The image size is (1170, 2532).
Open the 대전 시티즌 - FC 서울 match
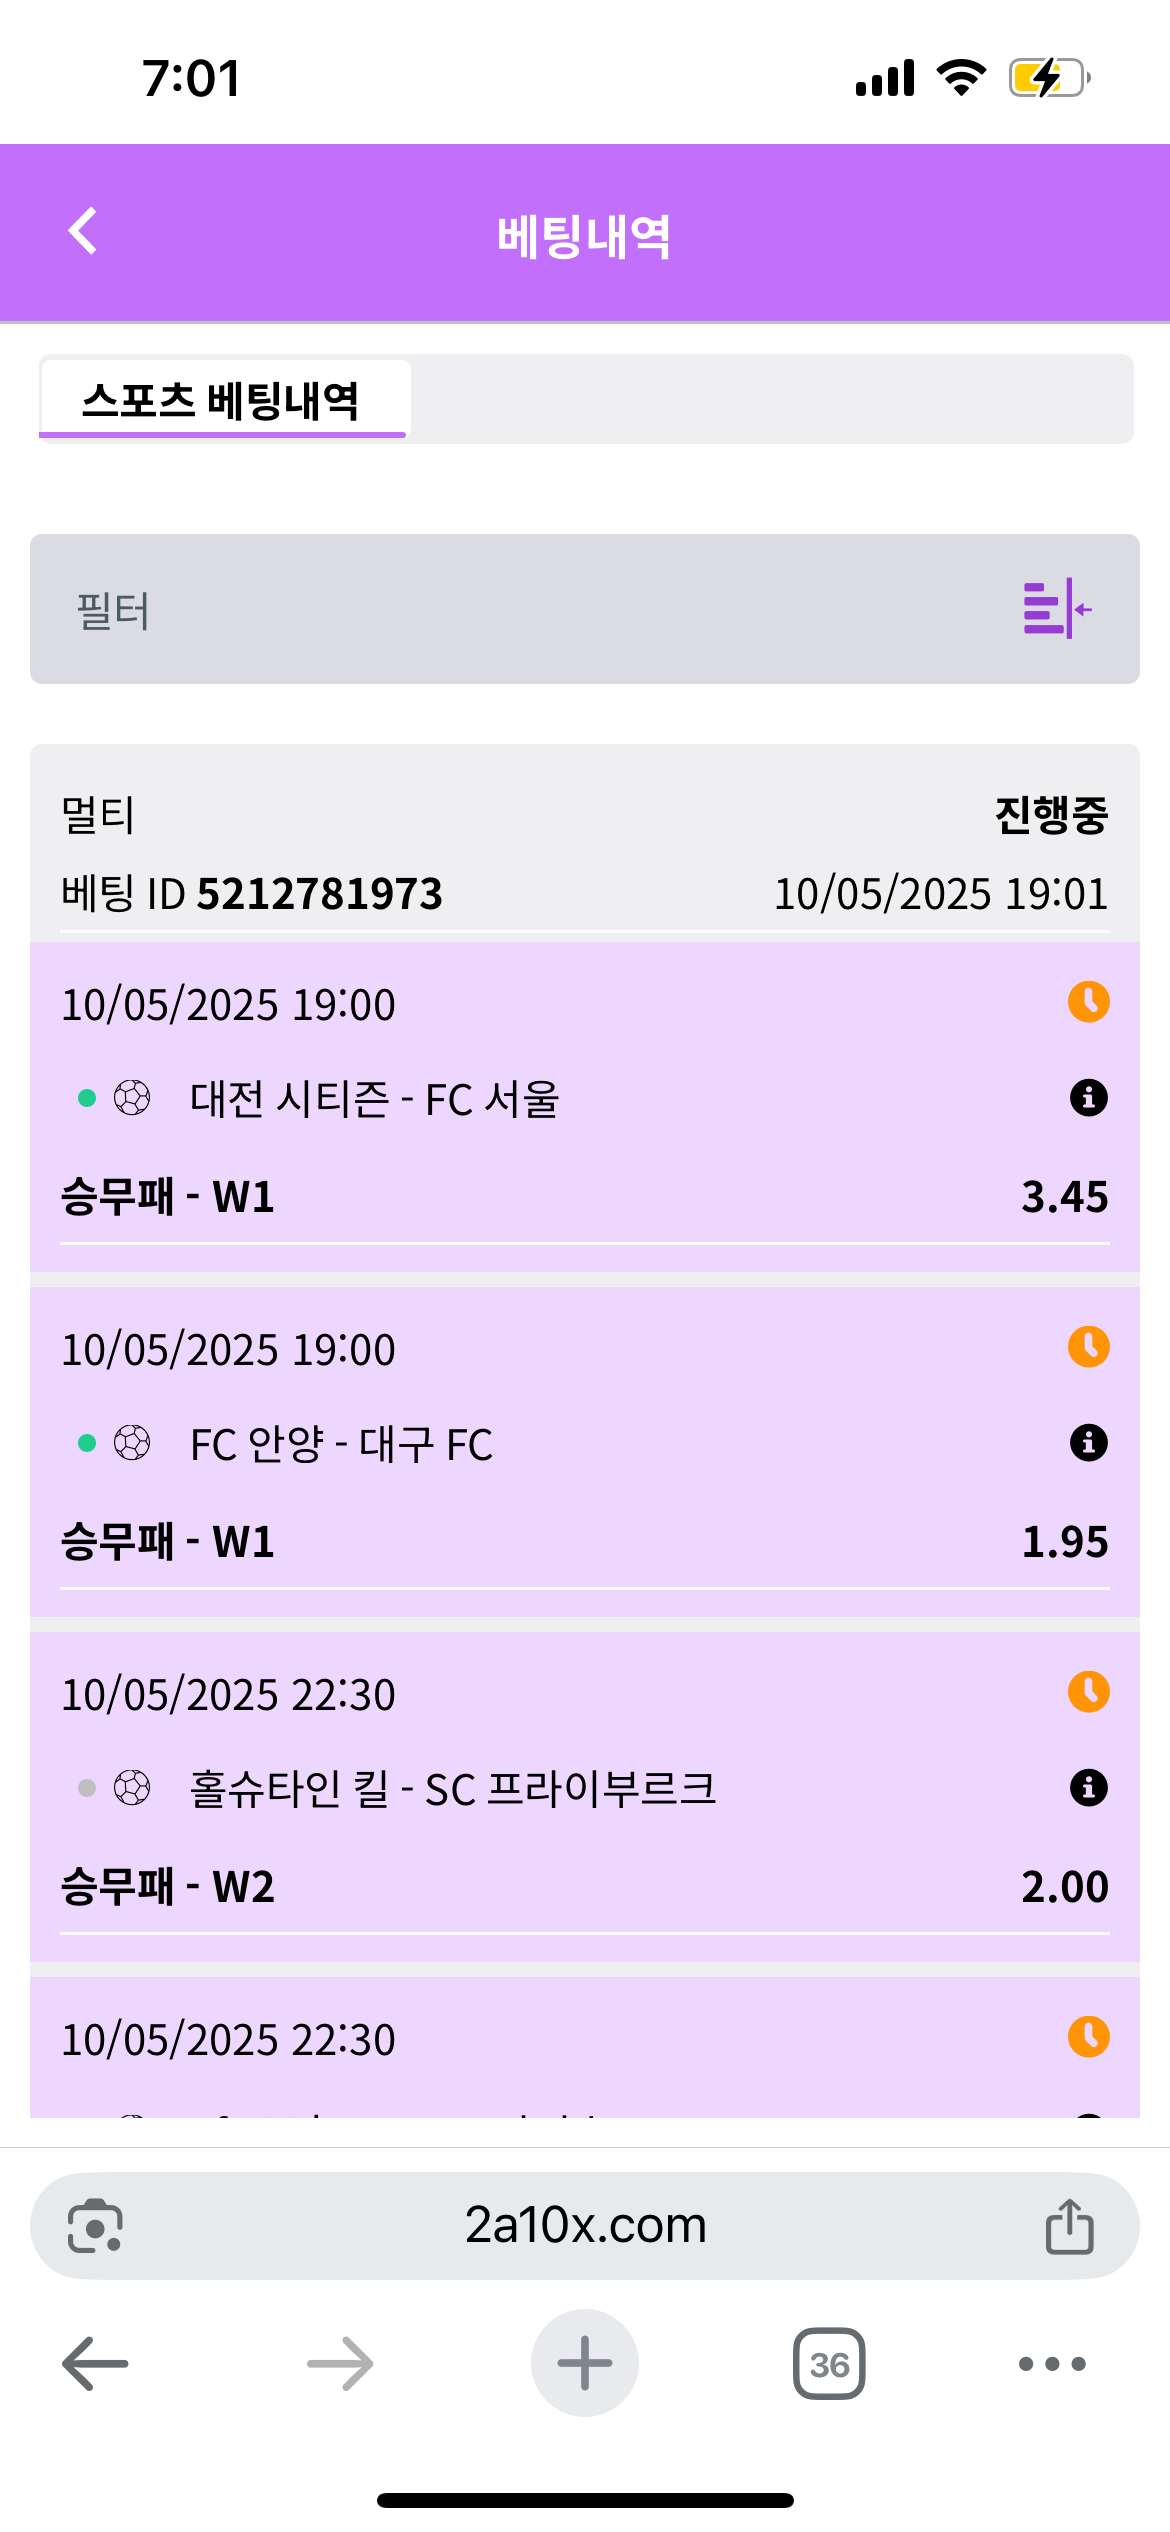coord(374,1100)
